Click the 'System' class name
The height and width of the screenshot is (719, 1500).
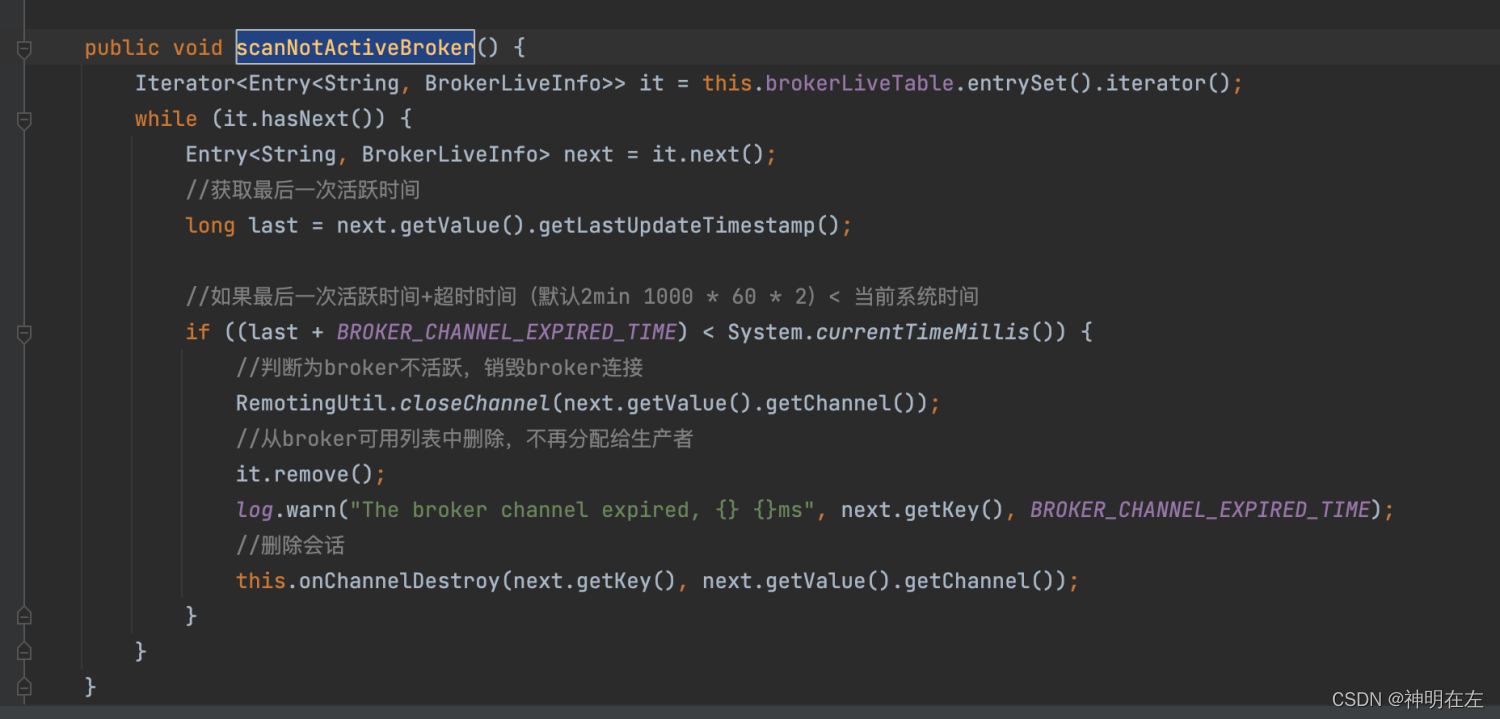tap(765, 332)
